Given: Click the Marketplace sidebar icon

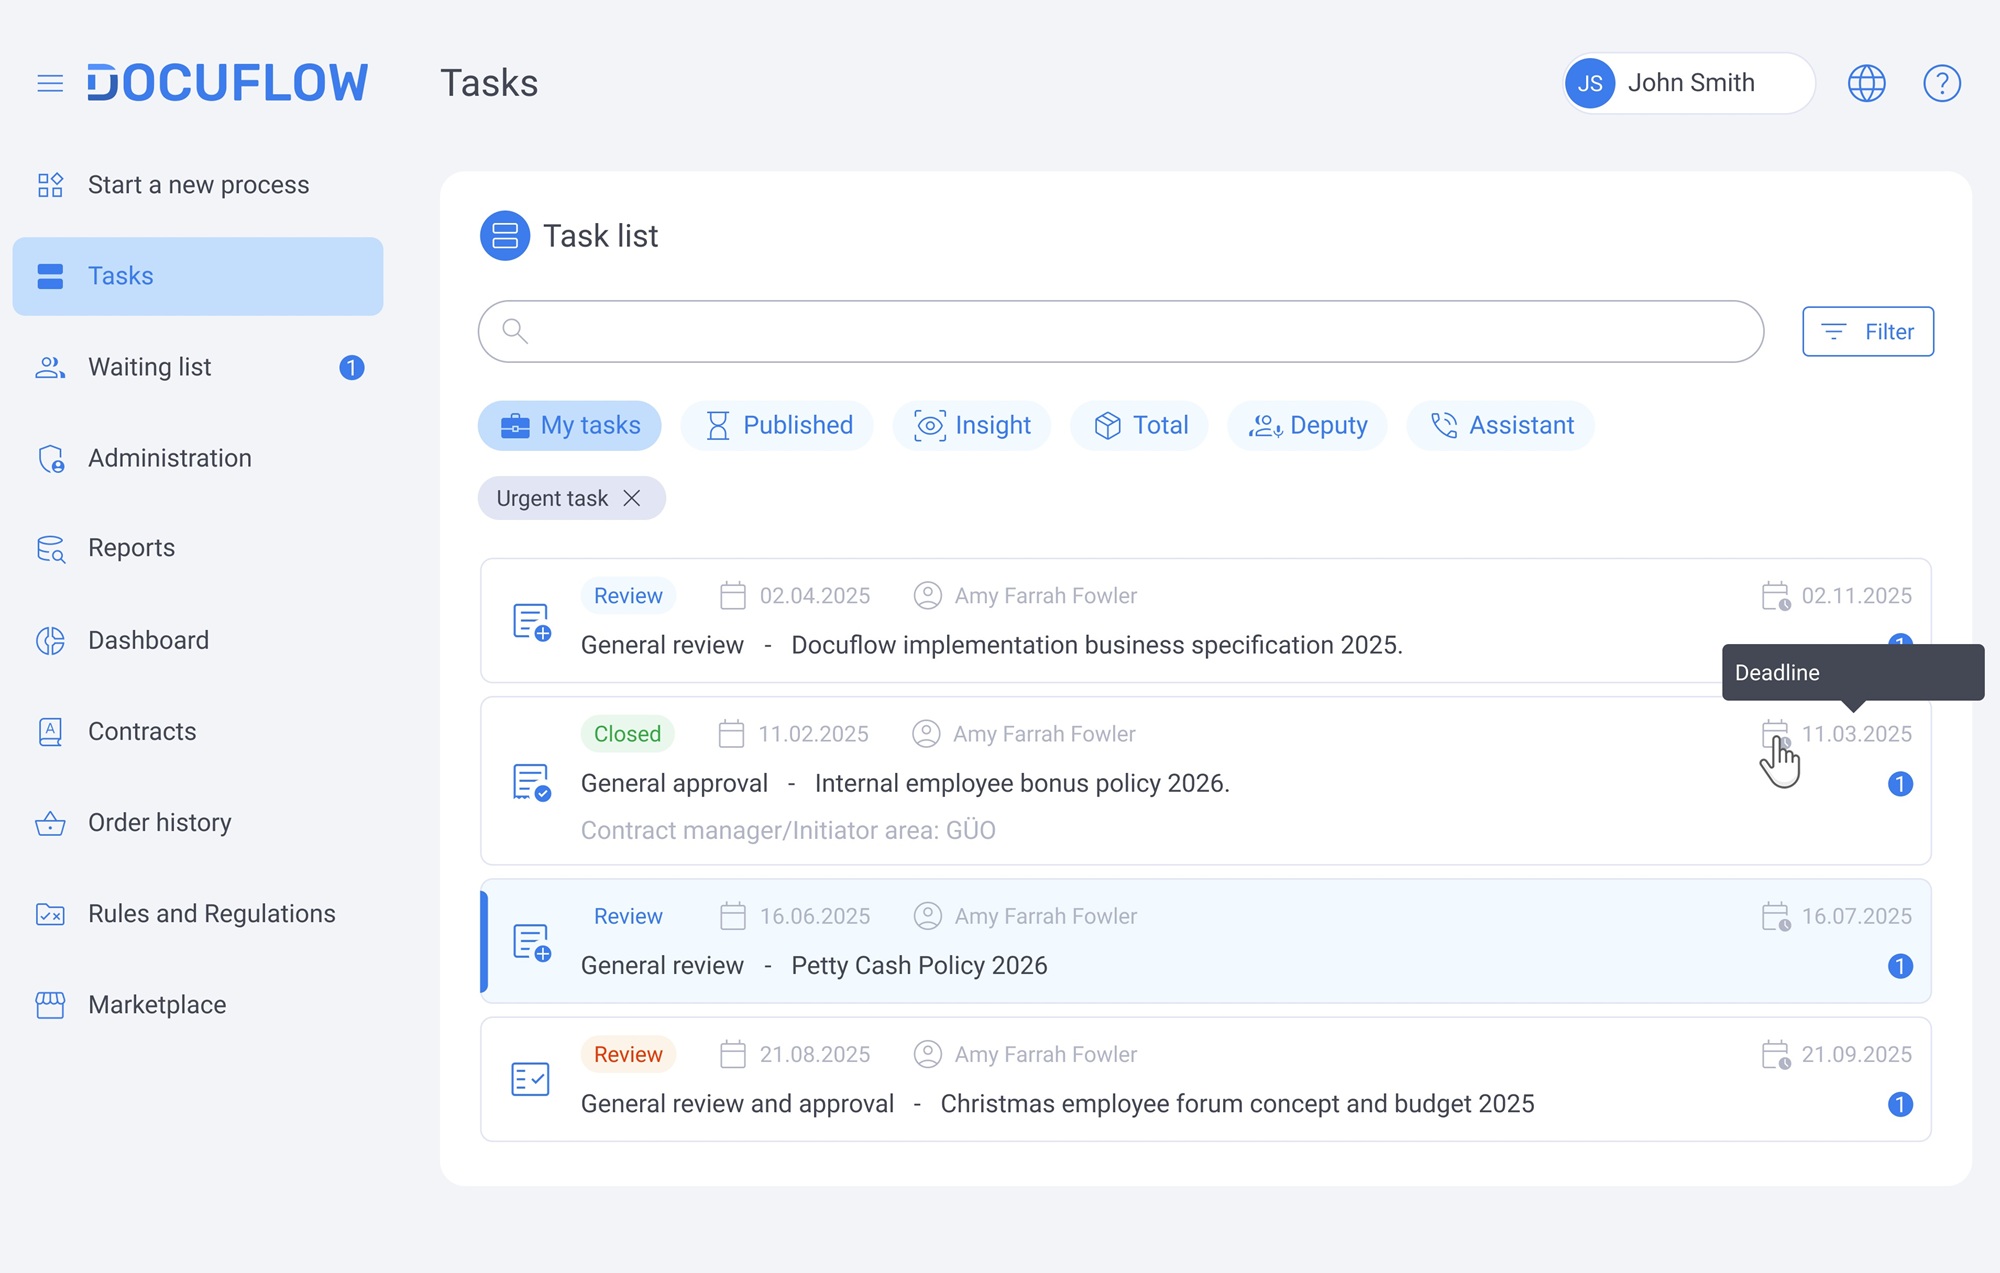Looking at the screenshot, I should (50, 1005).
